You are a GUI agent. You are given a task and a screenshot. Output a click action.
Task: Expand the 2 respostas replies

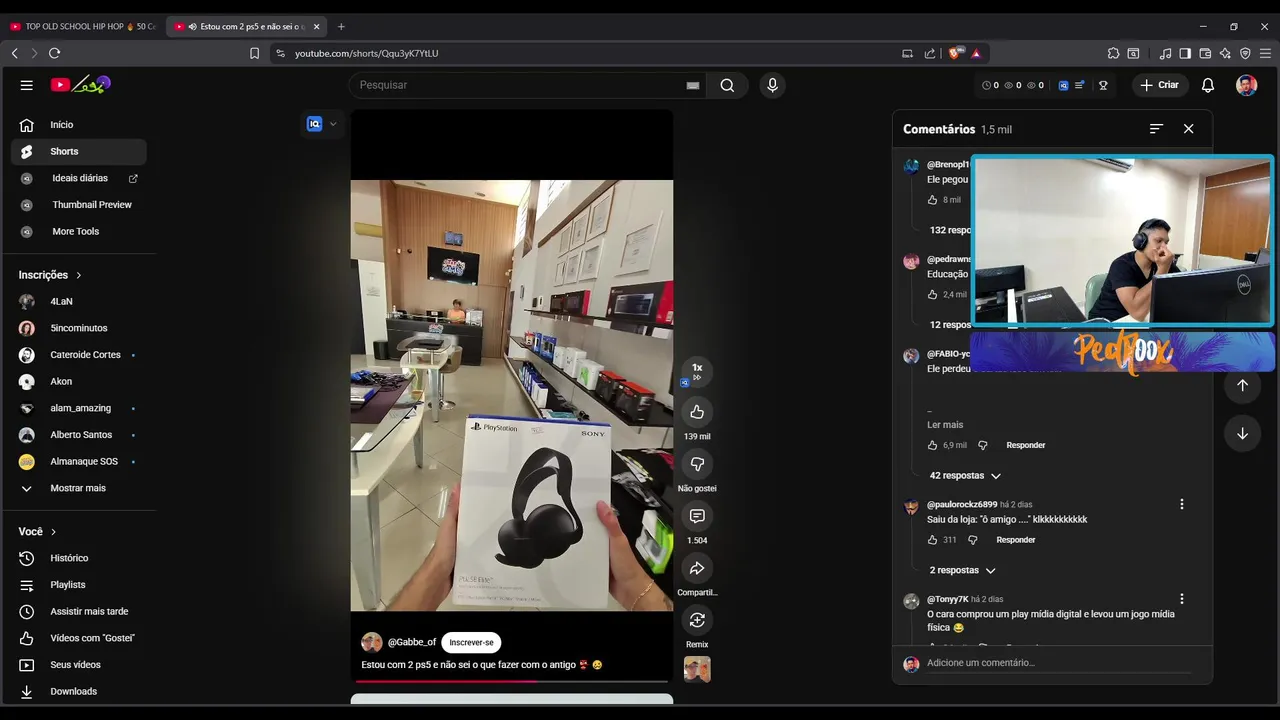coord(962,570)
